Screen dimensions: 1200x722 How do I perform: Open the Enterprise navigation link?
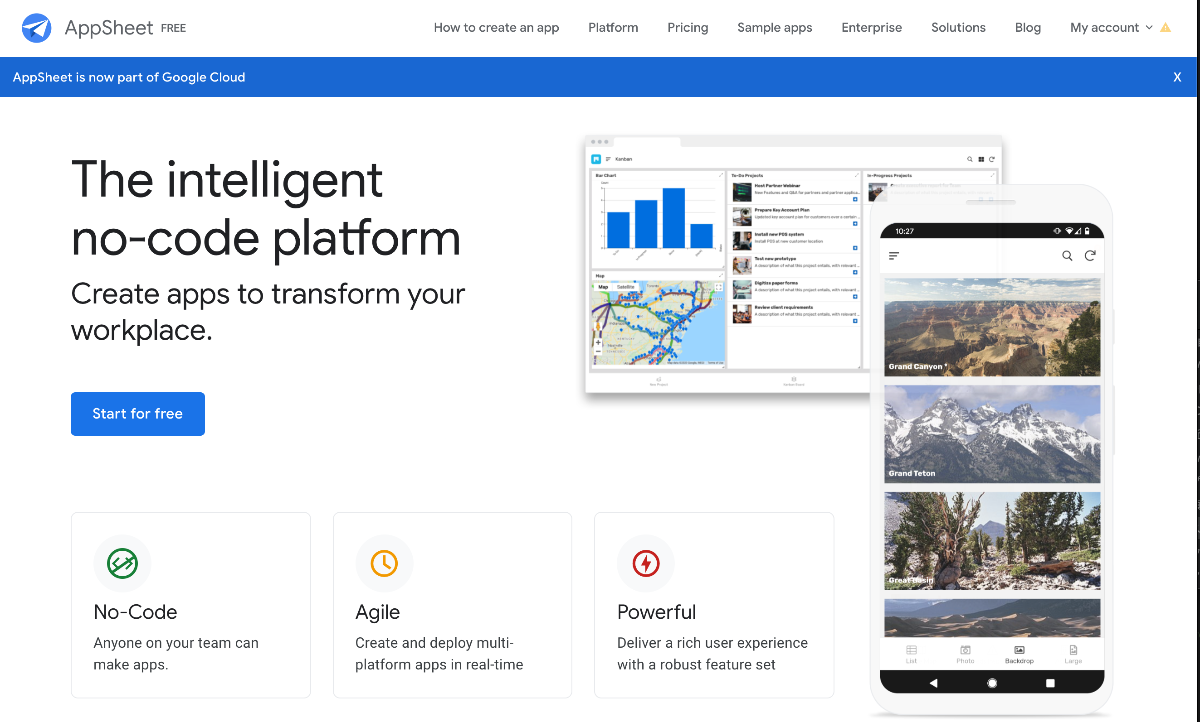[x=872, y=28]
